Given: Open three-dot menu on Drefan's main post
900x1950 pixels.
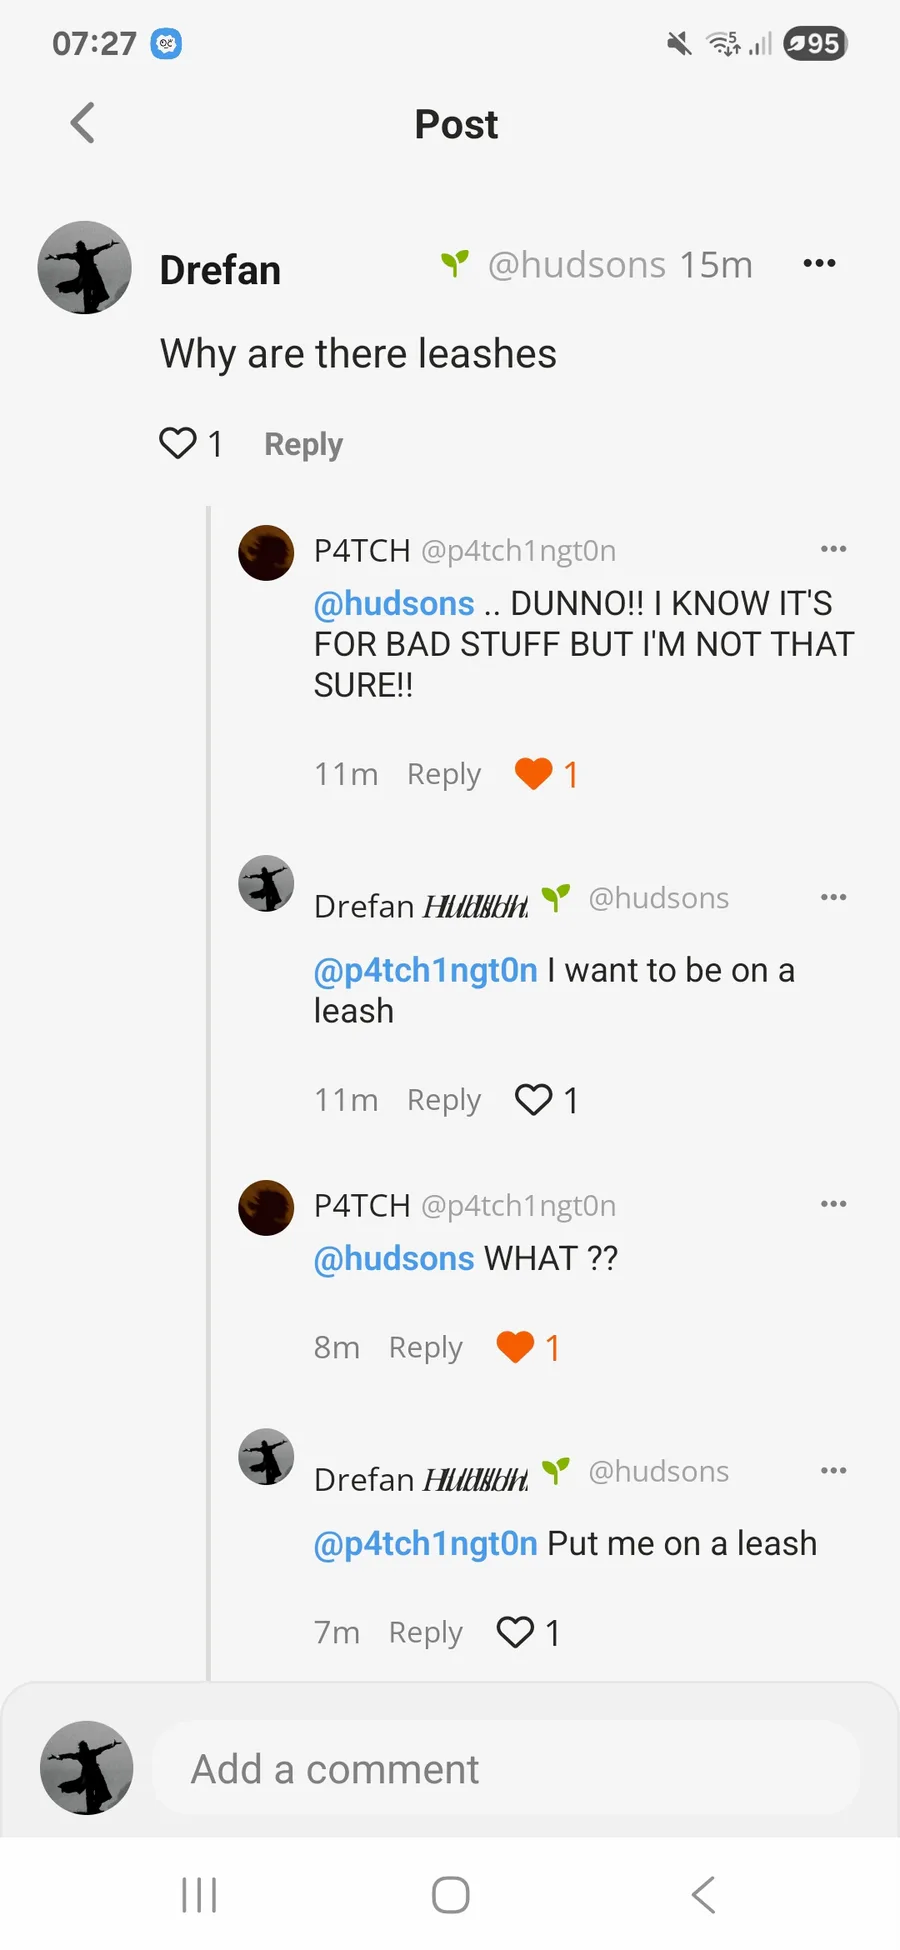Looking at the screenshot, I should pos(819,264).
